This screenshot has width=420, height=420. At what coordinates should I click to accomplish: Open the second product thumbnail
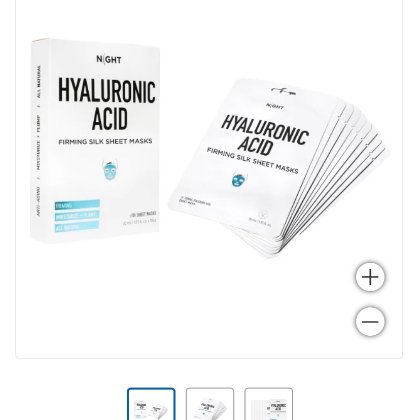[x=210, y=404]
